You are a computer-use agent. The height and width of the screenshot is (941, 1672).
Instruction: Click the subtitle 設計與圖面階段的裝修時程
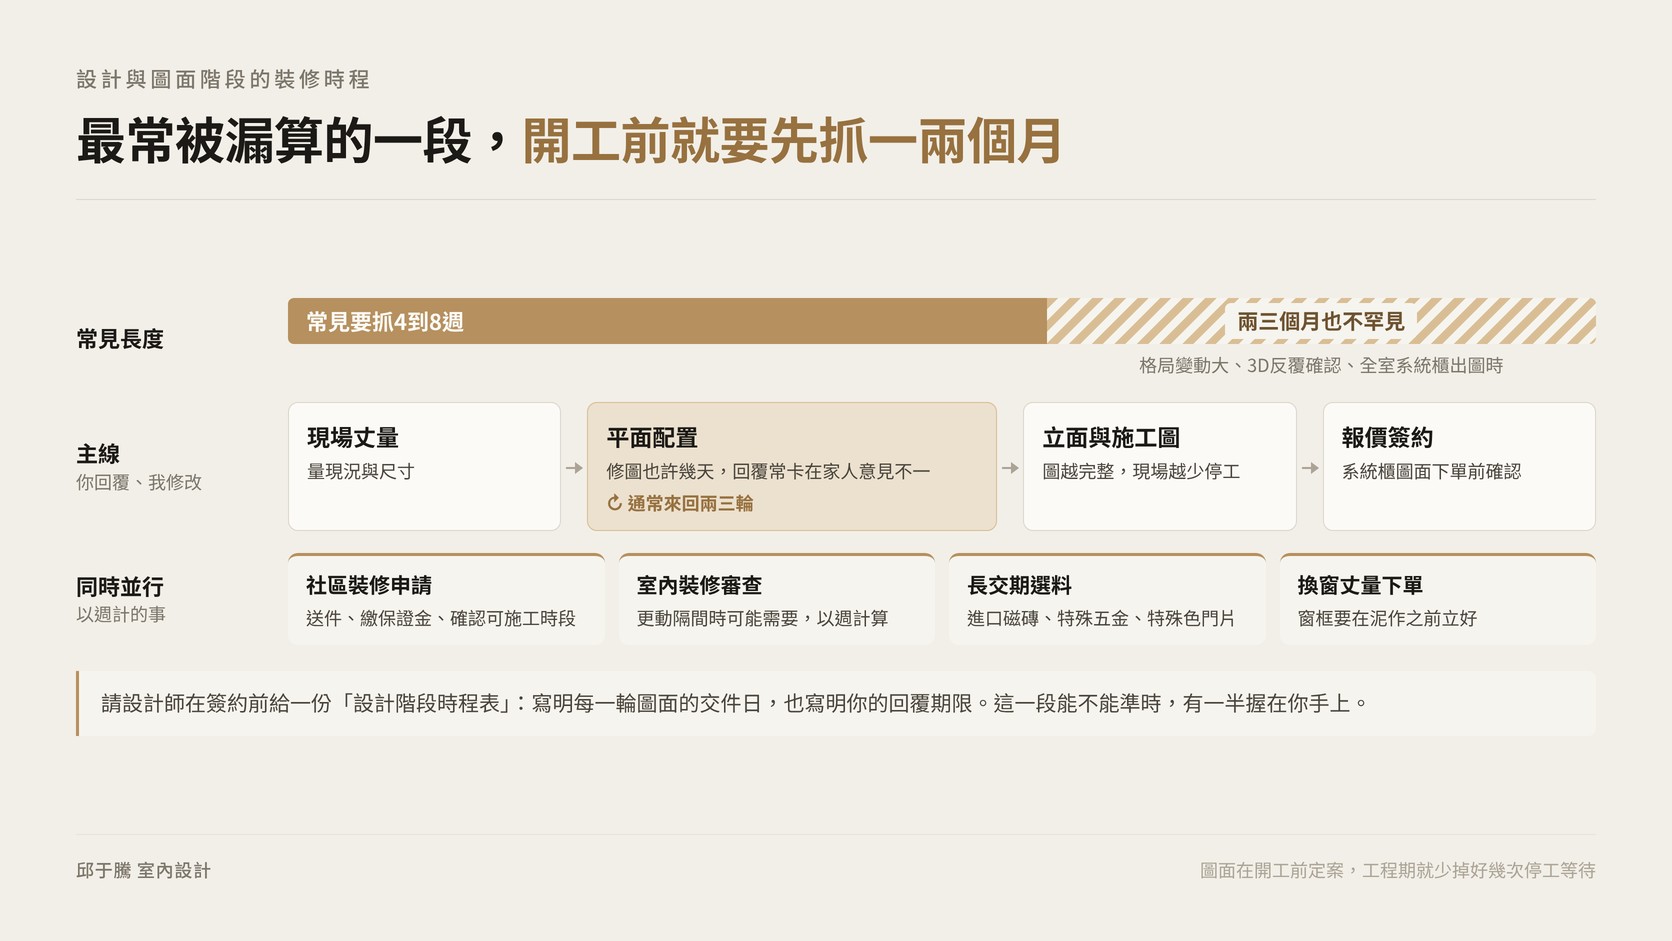(223, 79)
